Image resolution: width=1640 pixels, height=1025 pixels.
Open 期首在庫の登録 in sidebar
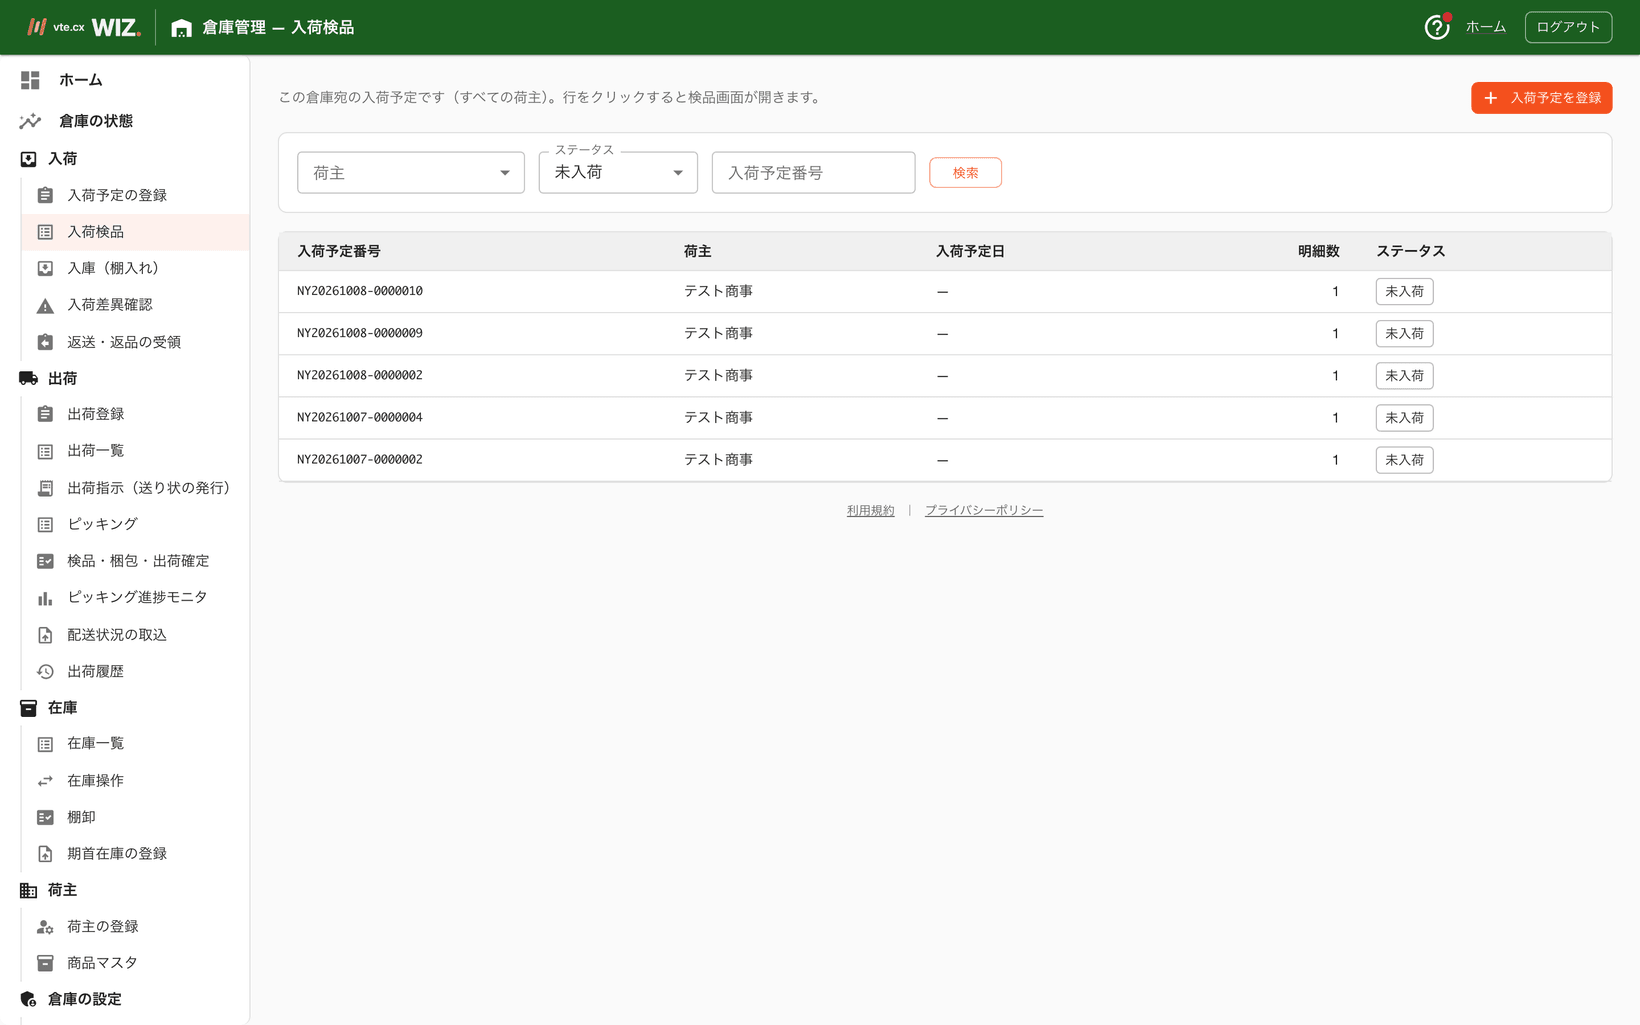tap(135, 854)
